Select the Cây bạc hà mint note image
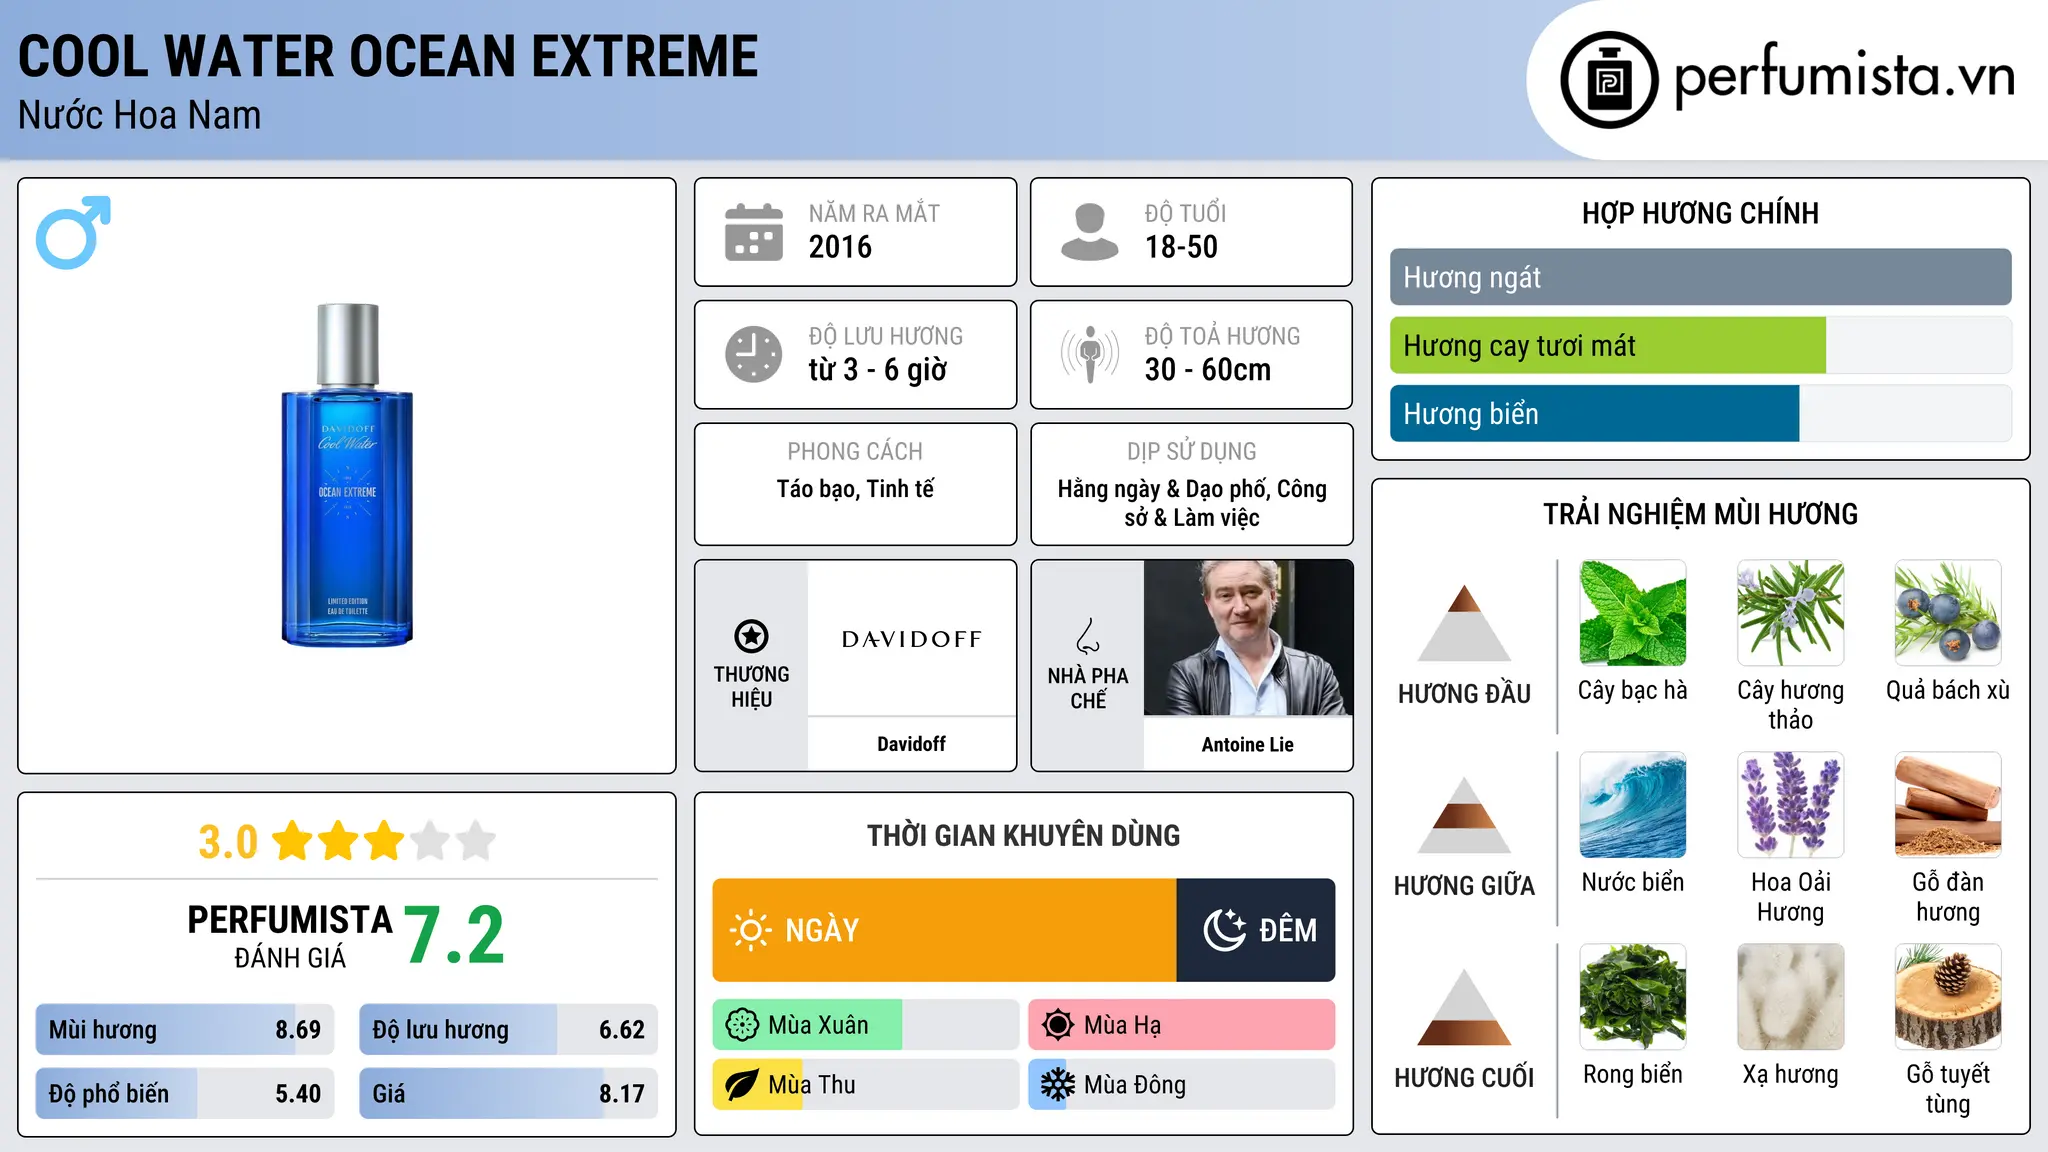Viewport: 2048px width, 1152px height. click(x=1632, y=613)
